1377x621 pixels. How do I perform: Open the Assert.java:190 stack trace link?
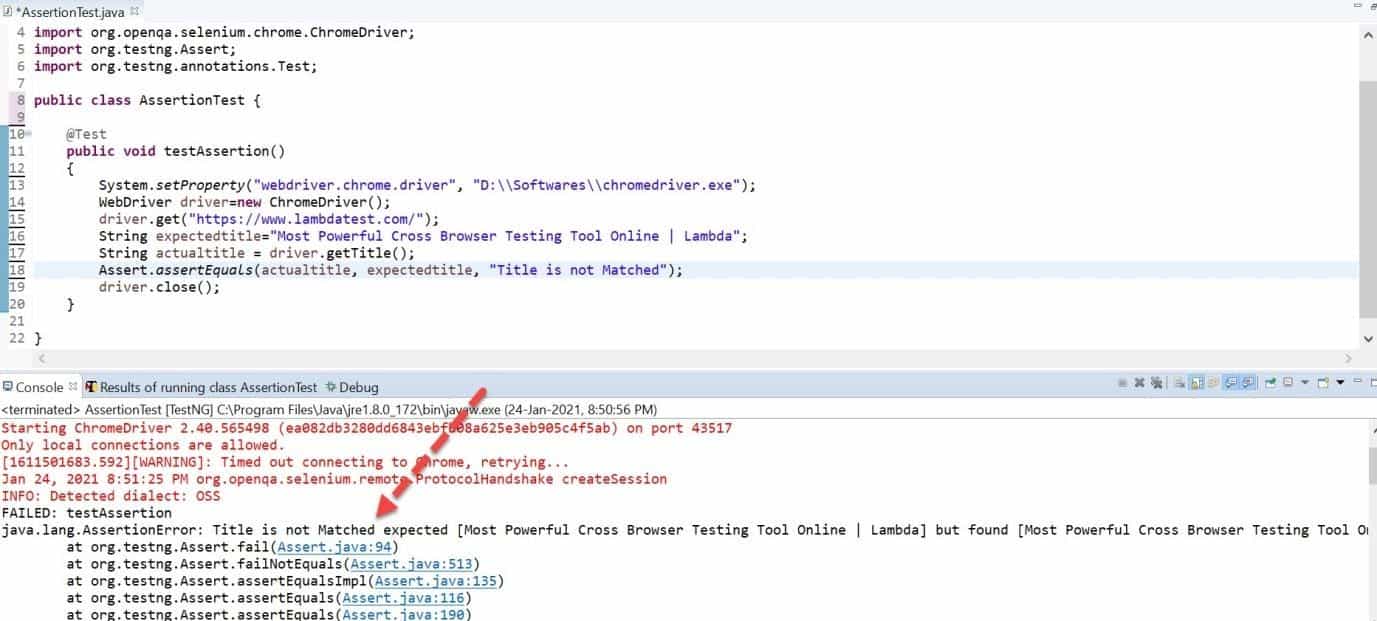[x=404, y=614]
